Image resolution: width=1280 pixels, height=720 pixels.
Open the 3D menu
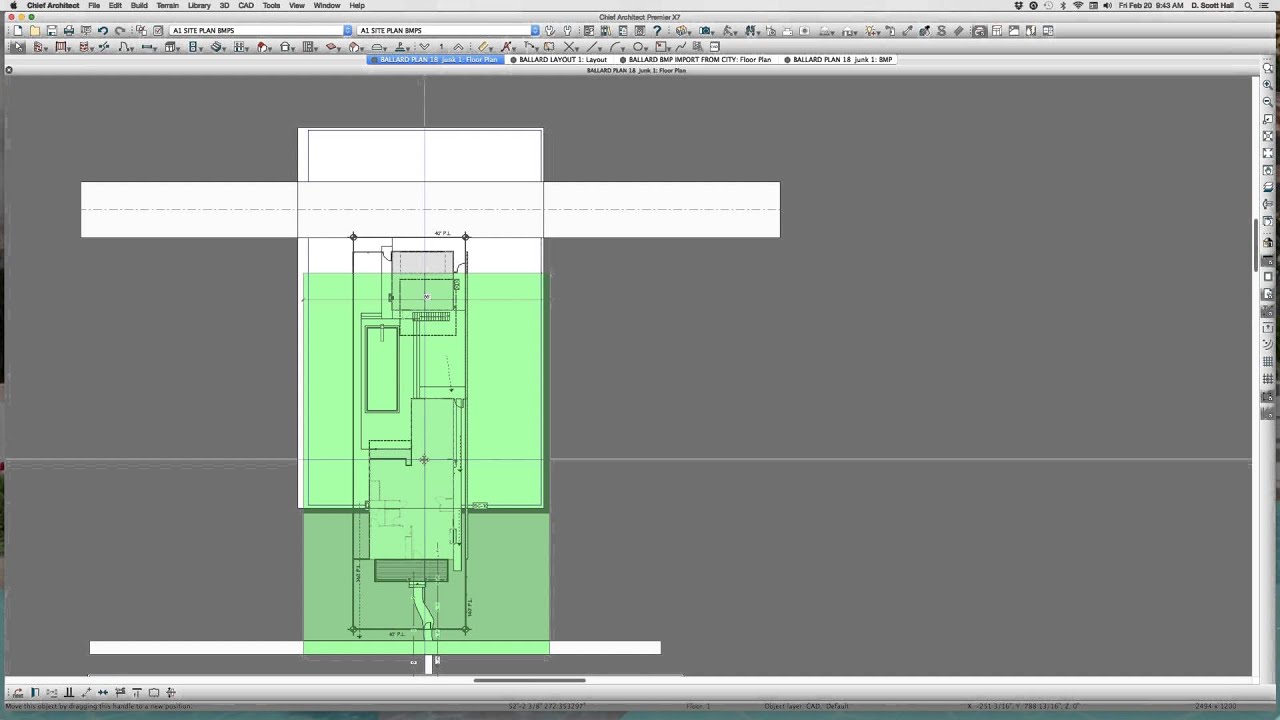224,6
